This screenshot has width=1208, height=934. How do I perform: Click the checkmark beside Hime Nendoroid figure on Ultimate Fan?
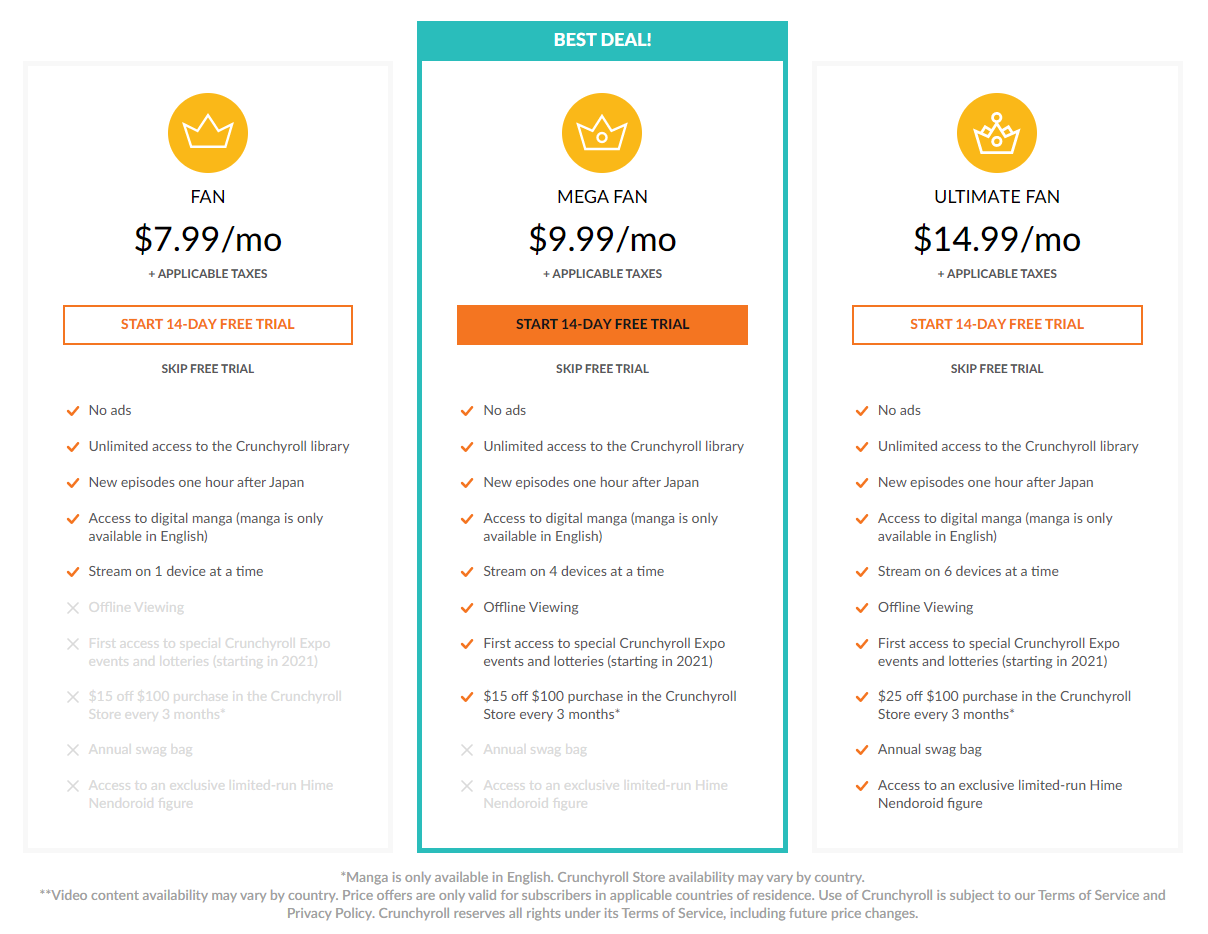pyautogui.click(x=861, y=785)
